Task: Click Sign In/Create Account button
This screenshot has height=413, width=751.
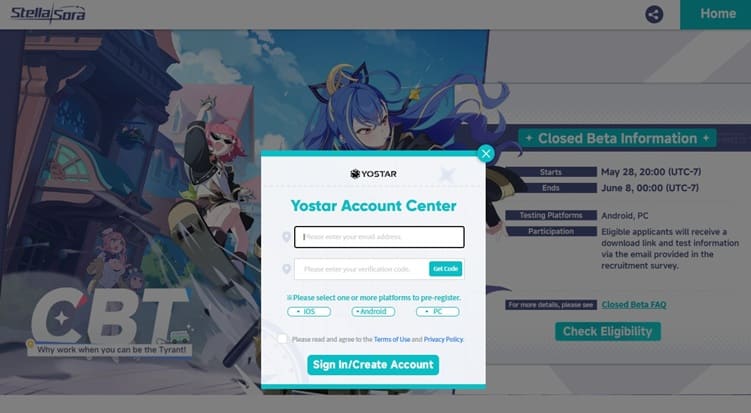Action: 373,365
